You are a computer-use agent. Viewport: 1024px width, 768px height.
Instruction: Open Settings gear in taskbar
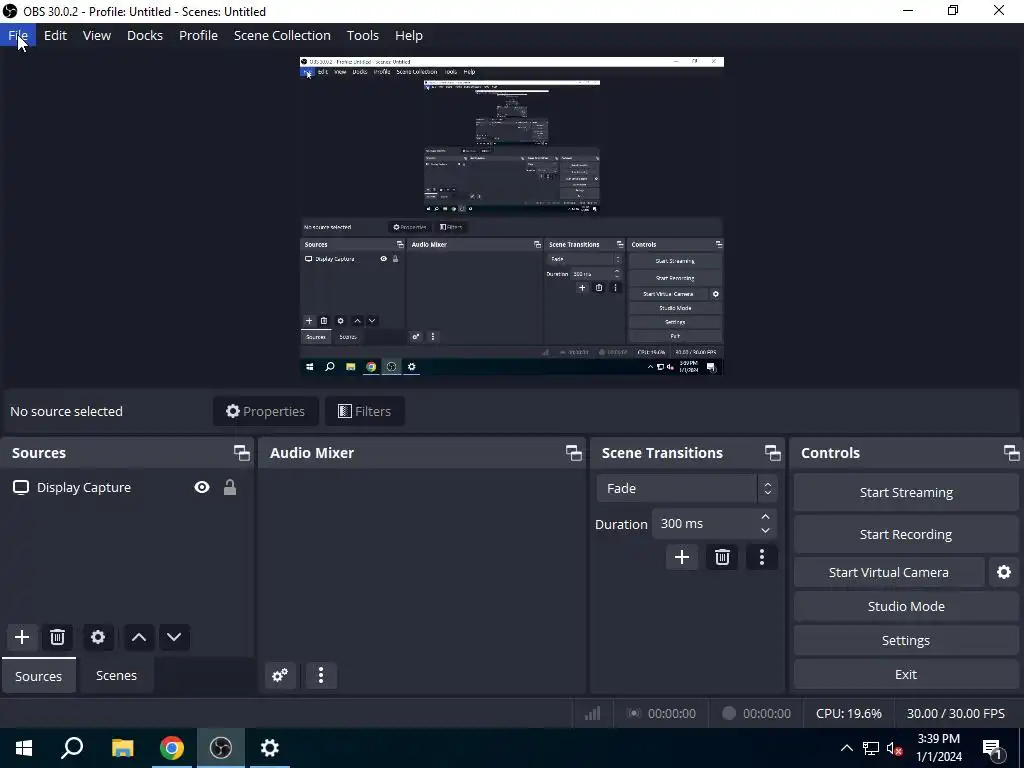click(x=270, y=748)
